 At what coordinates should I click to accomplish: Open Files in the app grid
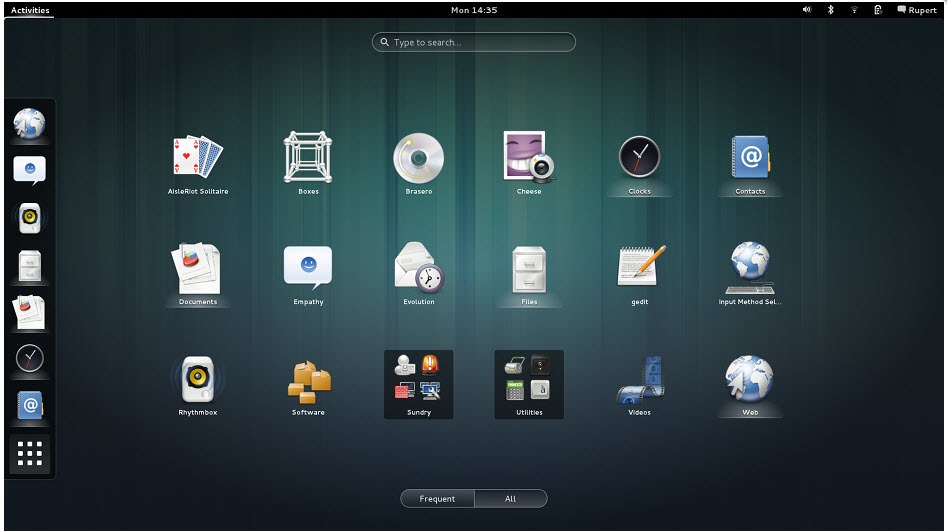(x=529, y=274)
